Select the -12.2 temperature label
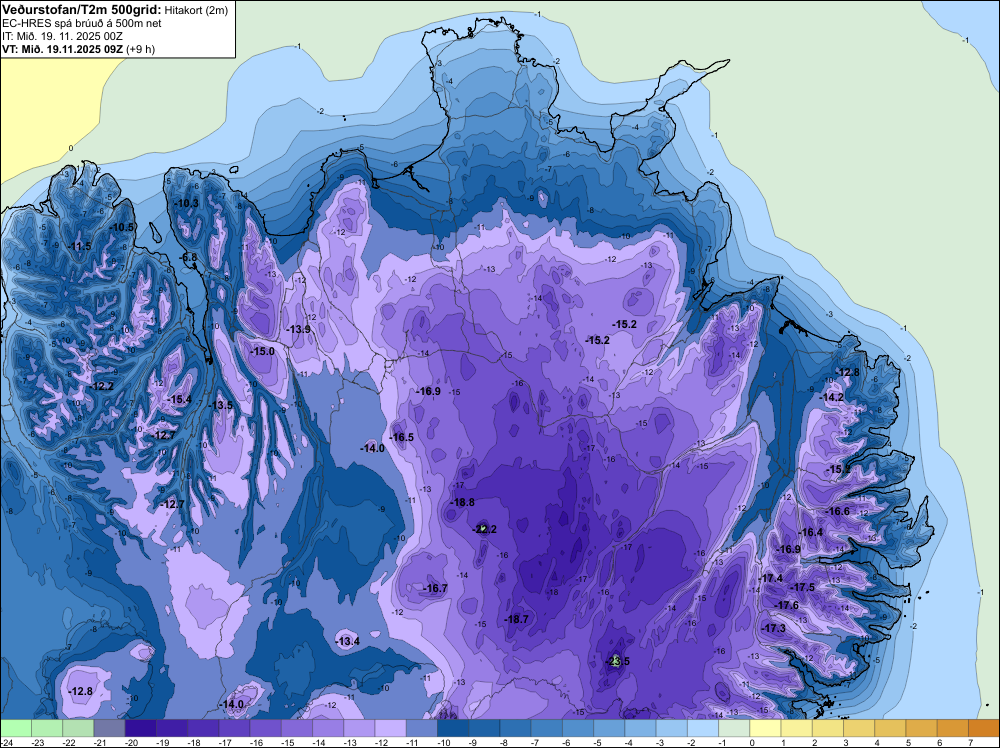1000x748 pixels. 101,386
